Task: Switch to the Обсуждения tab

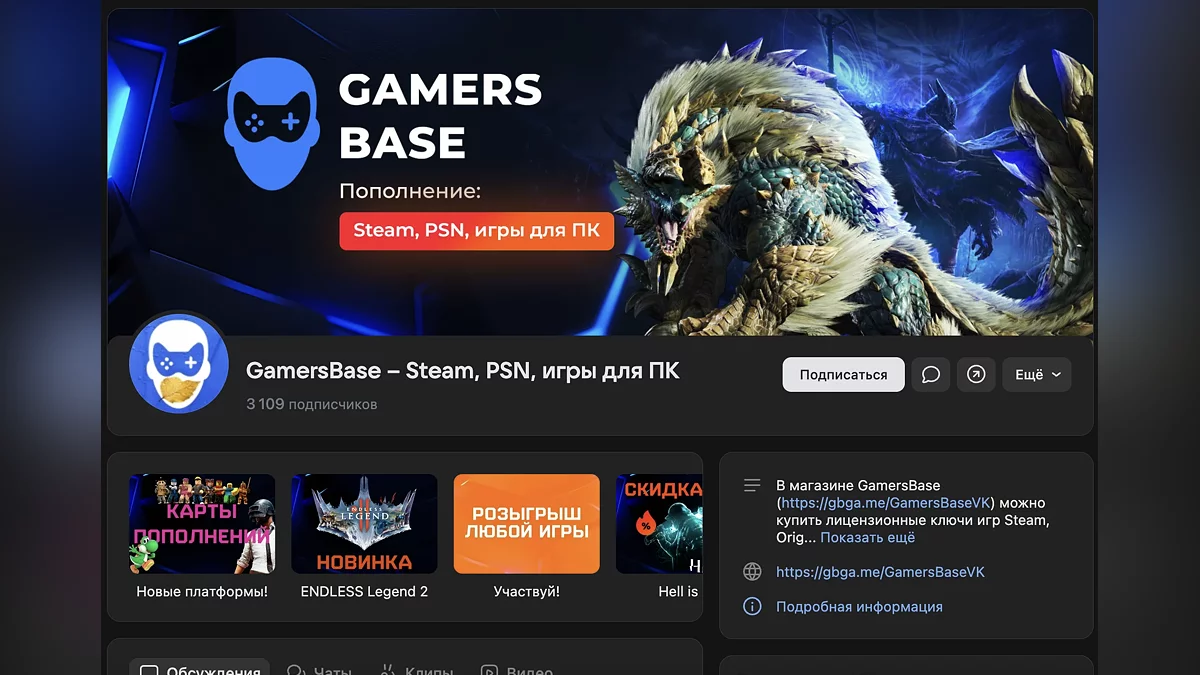Action: 200,668
